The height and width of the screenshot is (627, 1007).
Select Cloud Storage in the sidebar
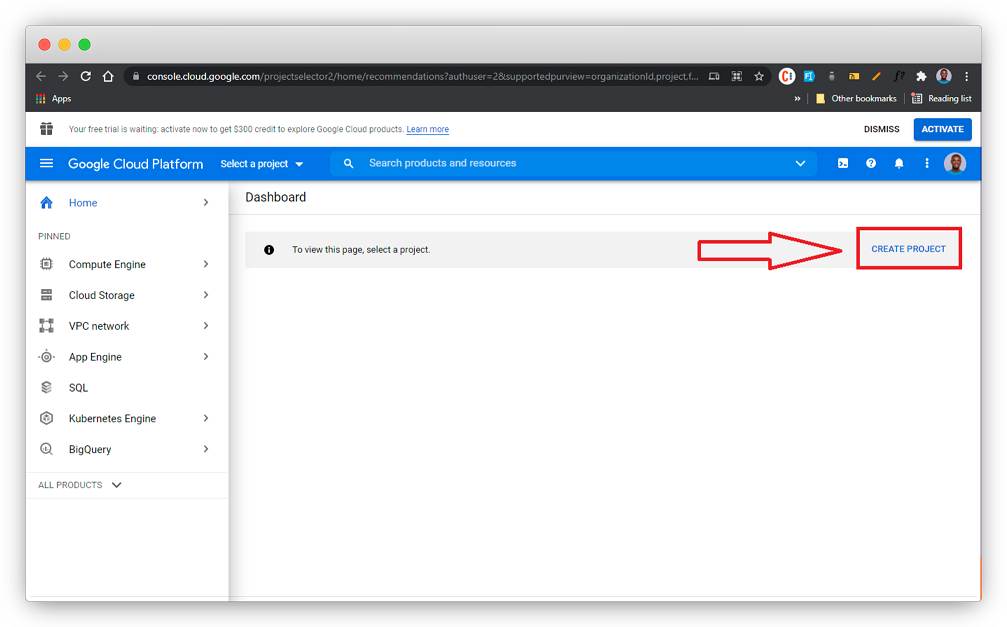[x=127, y=295]
